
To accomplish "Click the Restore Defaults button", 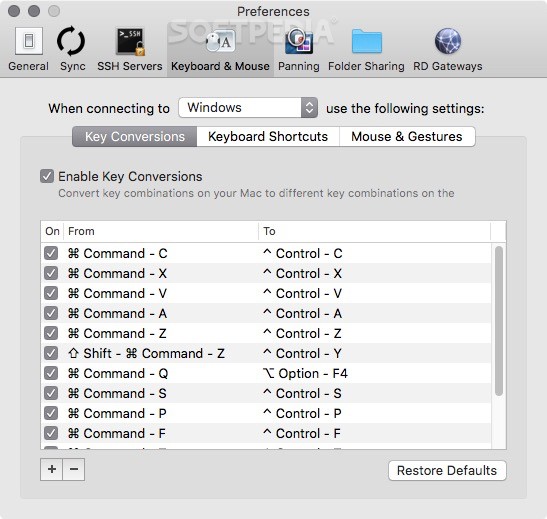I will pyautogui.click(x=447, y=471).
